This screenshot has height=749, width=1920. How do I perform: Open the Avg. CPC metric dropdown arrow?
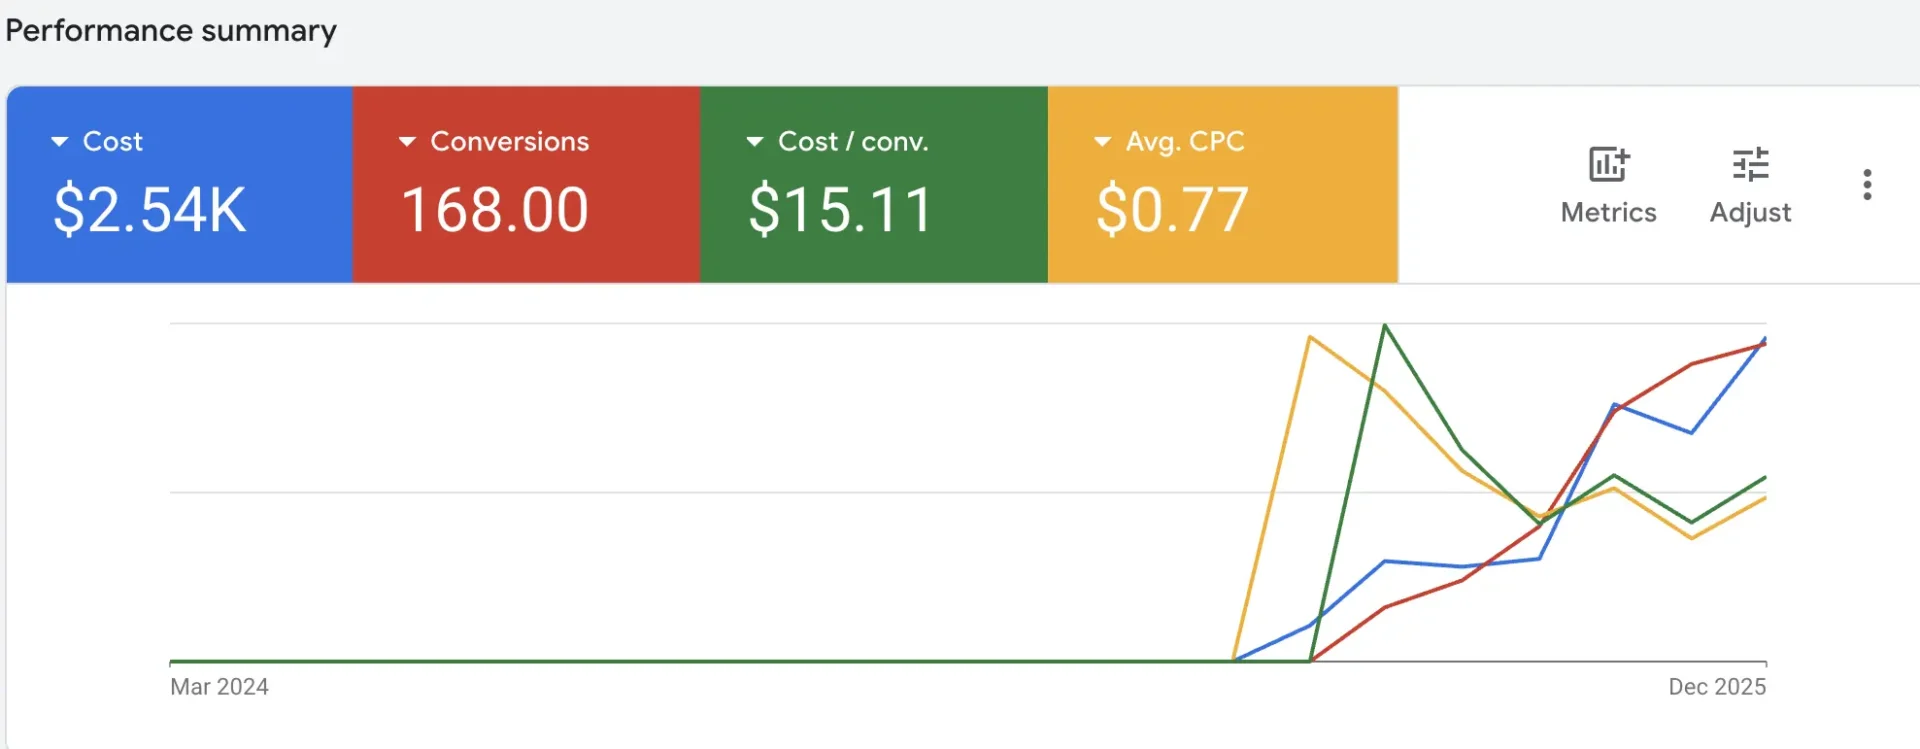[1101, 141]
